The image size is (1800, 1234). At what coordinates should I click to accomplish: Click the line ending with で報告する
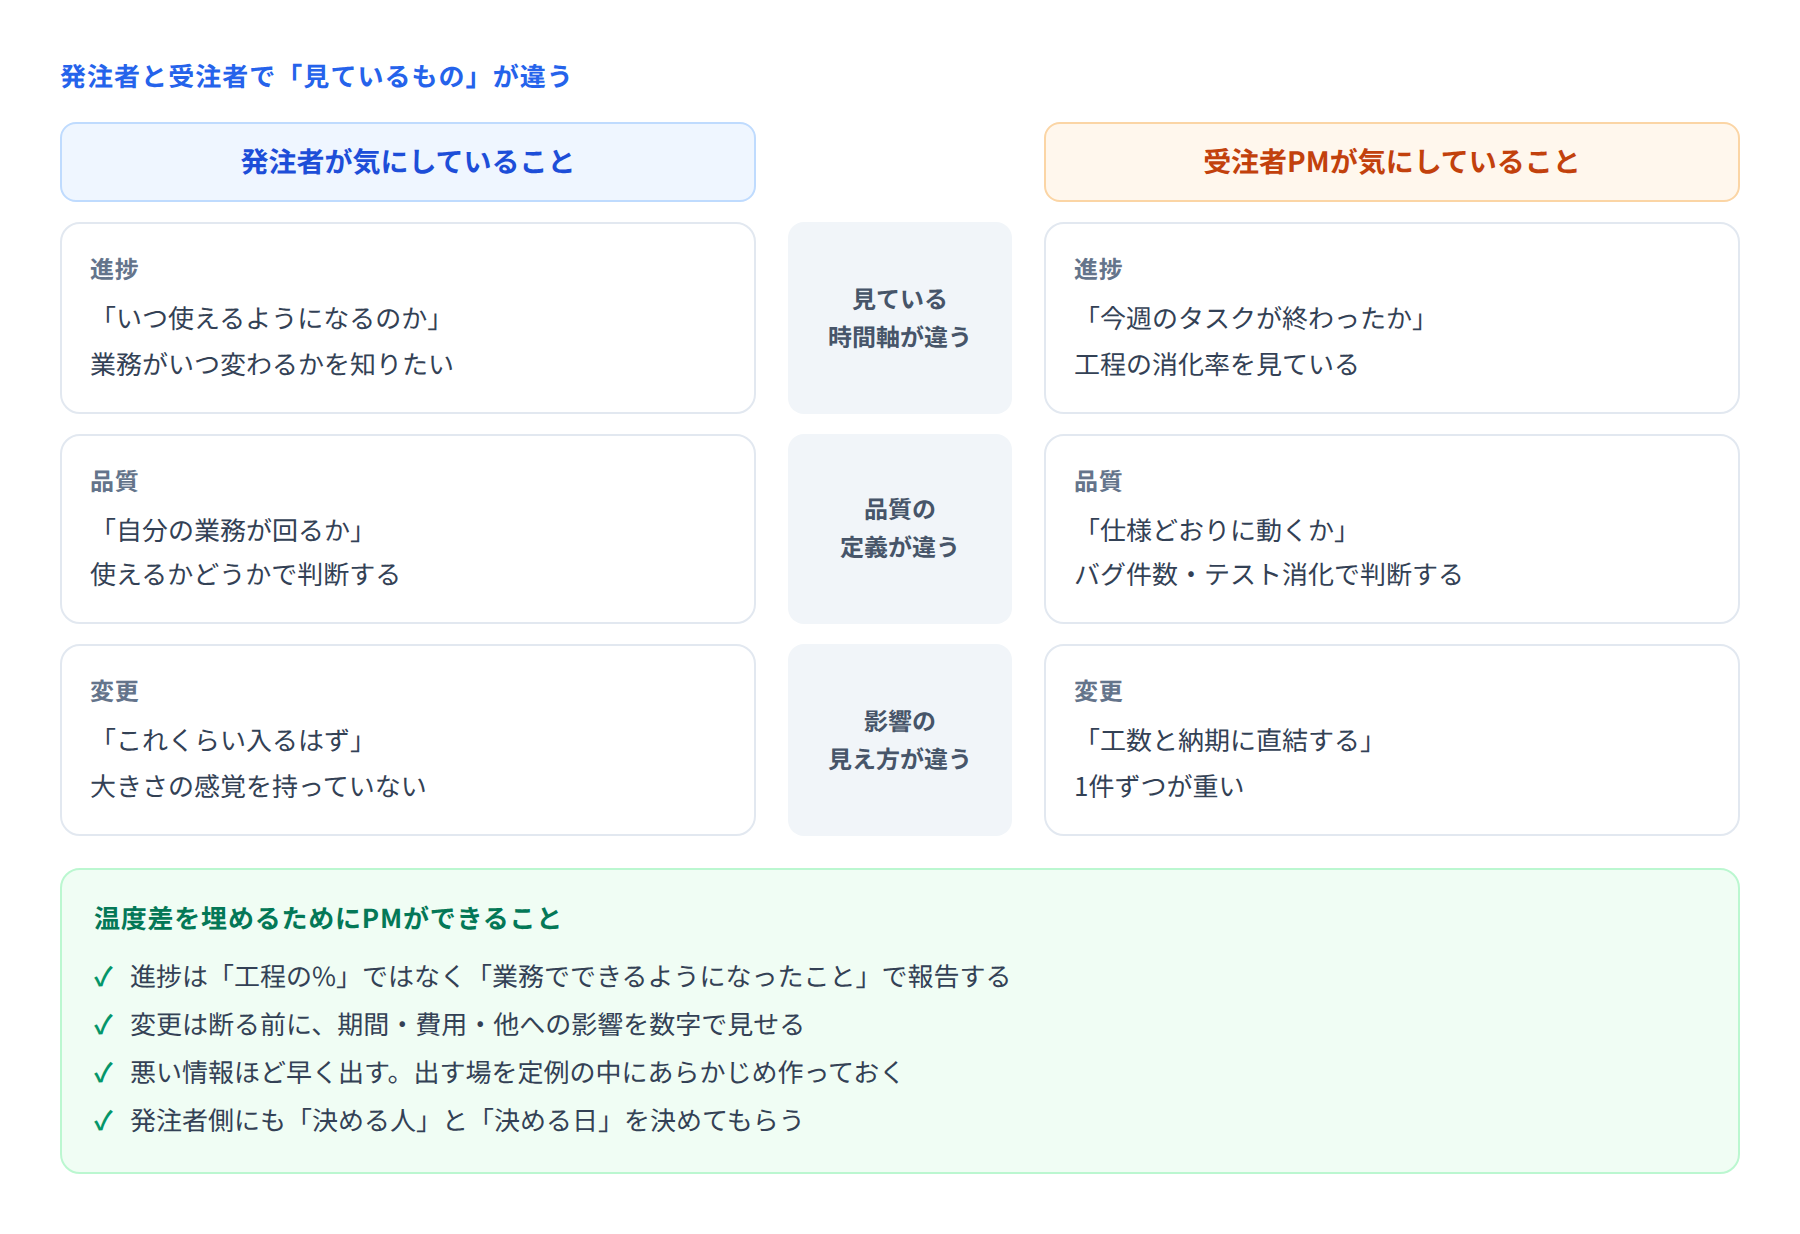(x=570, y=976)
